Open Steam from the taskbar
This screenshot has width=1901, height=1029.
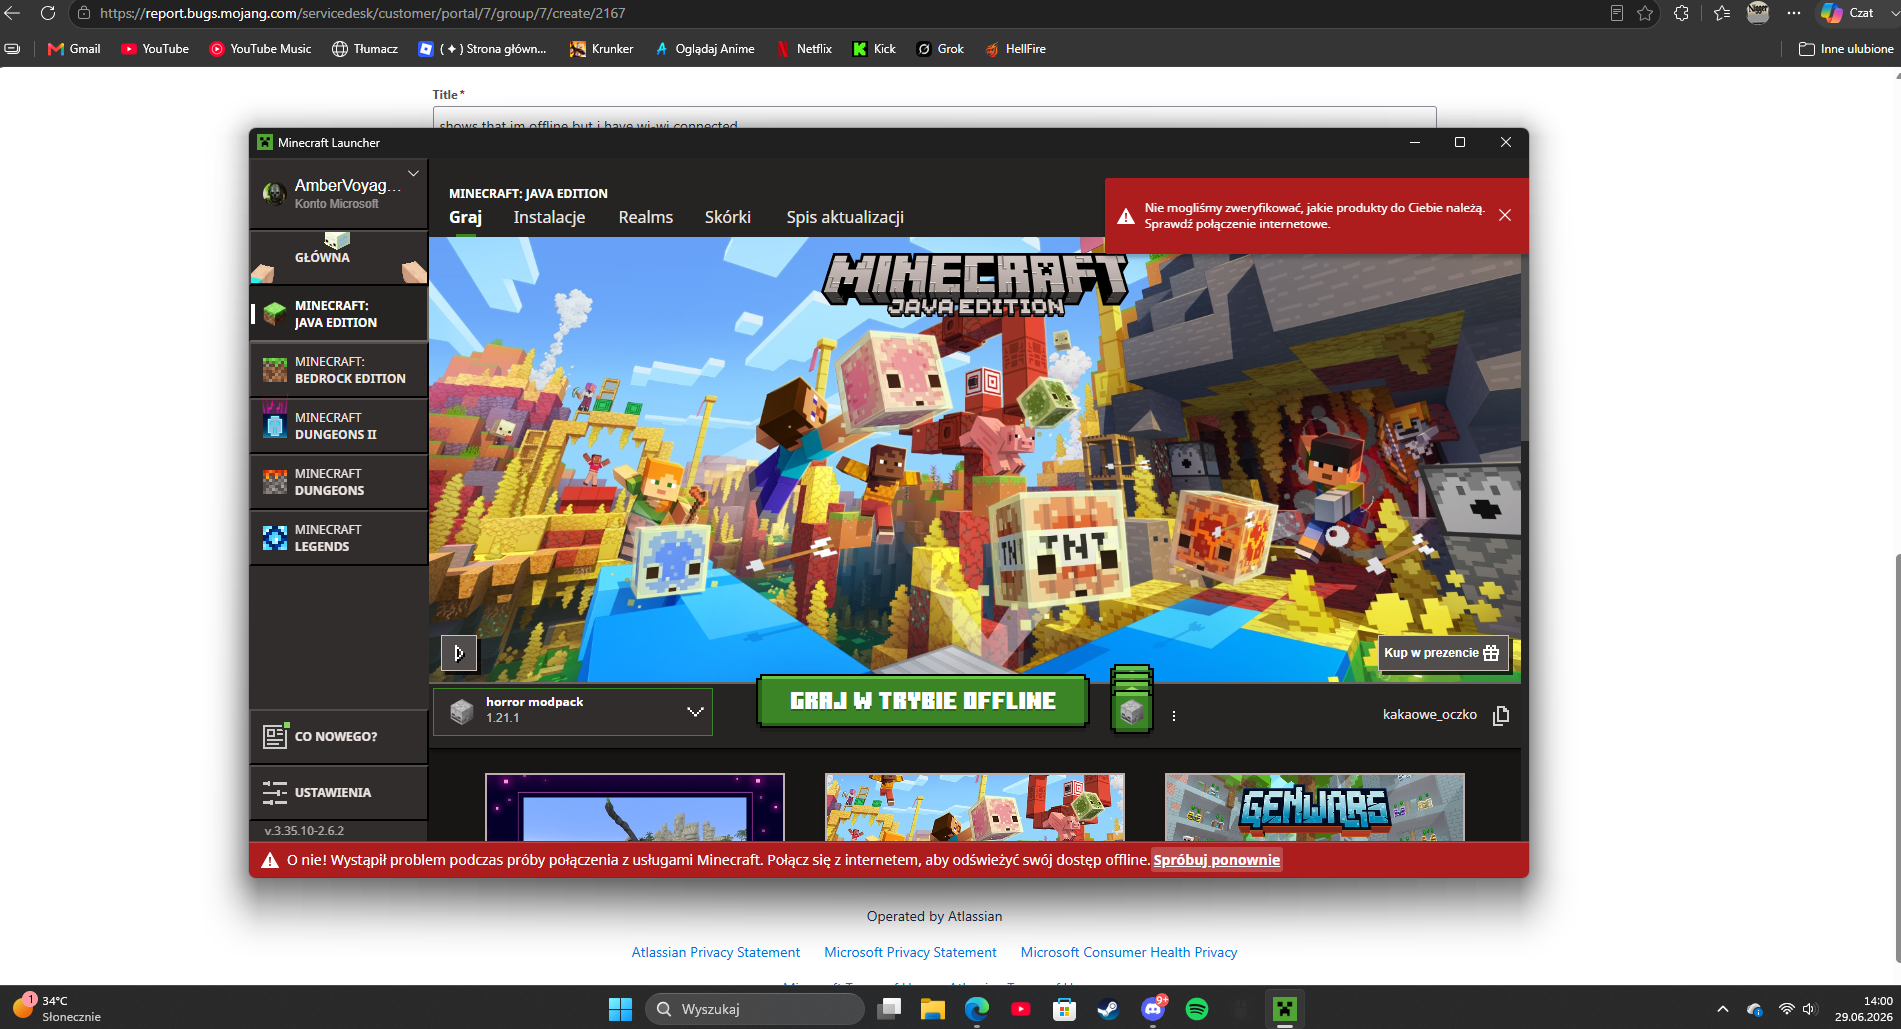(1109, 1009)
